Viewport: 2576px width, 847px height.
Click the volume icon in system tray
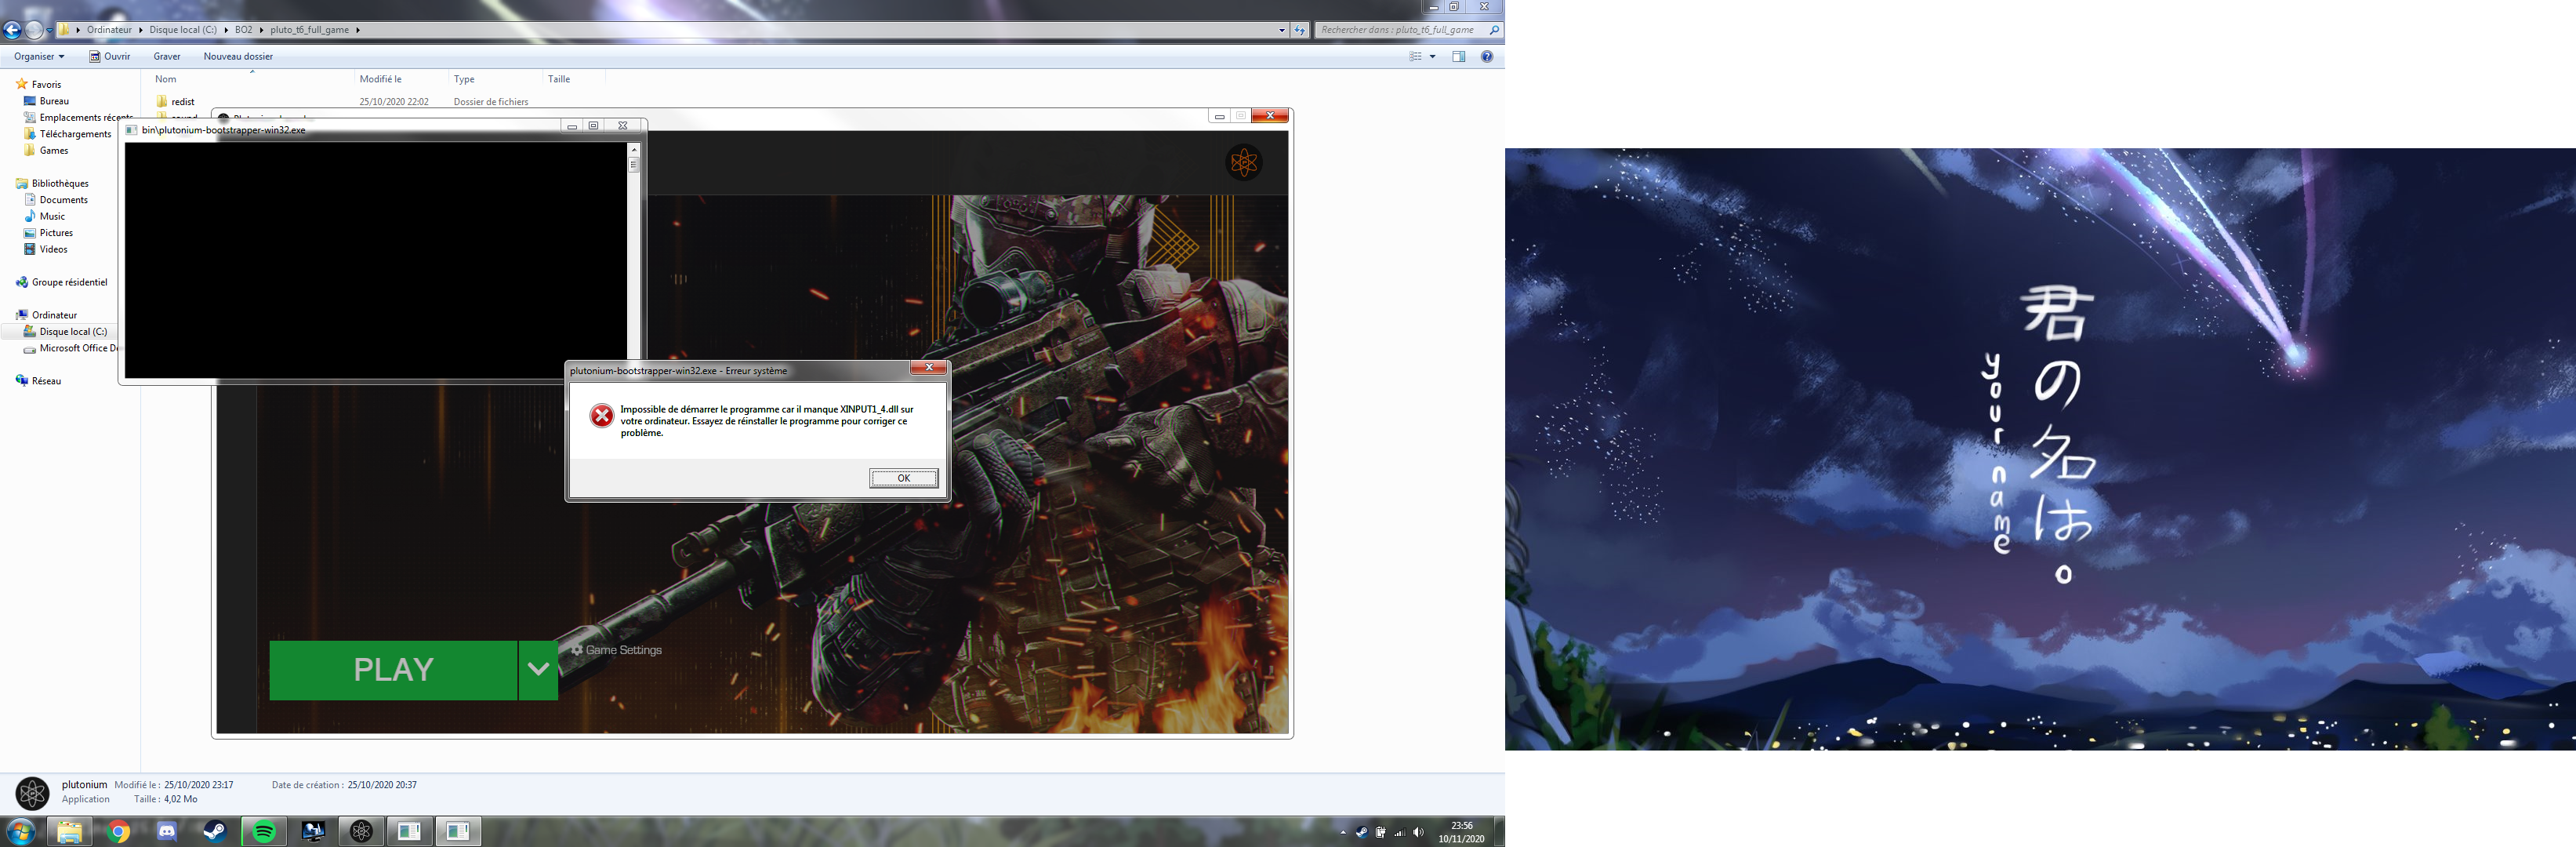click(1418, 832)
